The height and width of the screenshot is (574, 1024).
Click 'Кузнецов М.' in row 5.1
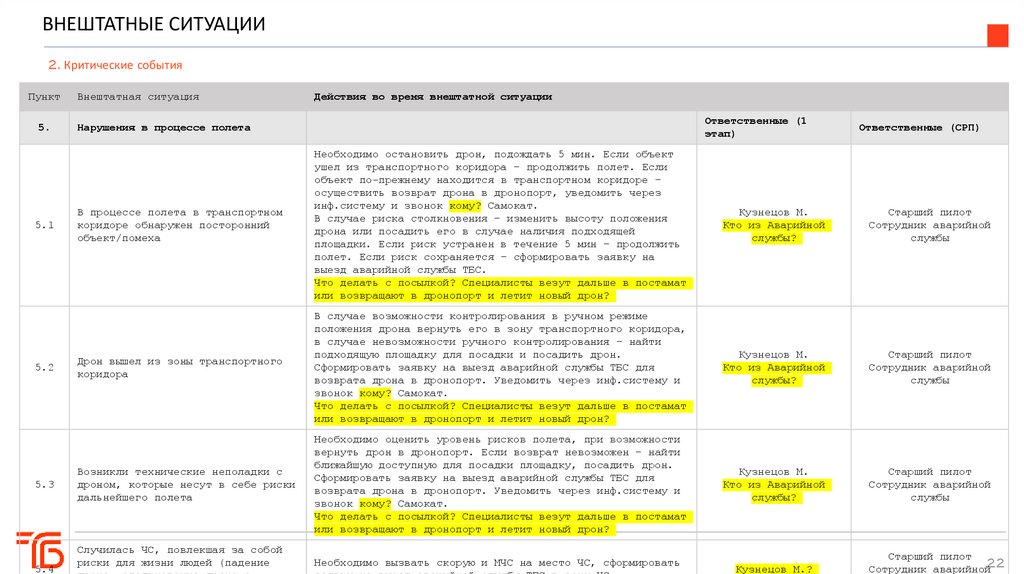[x=773, y=212]
